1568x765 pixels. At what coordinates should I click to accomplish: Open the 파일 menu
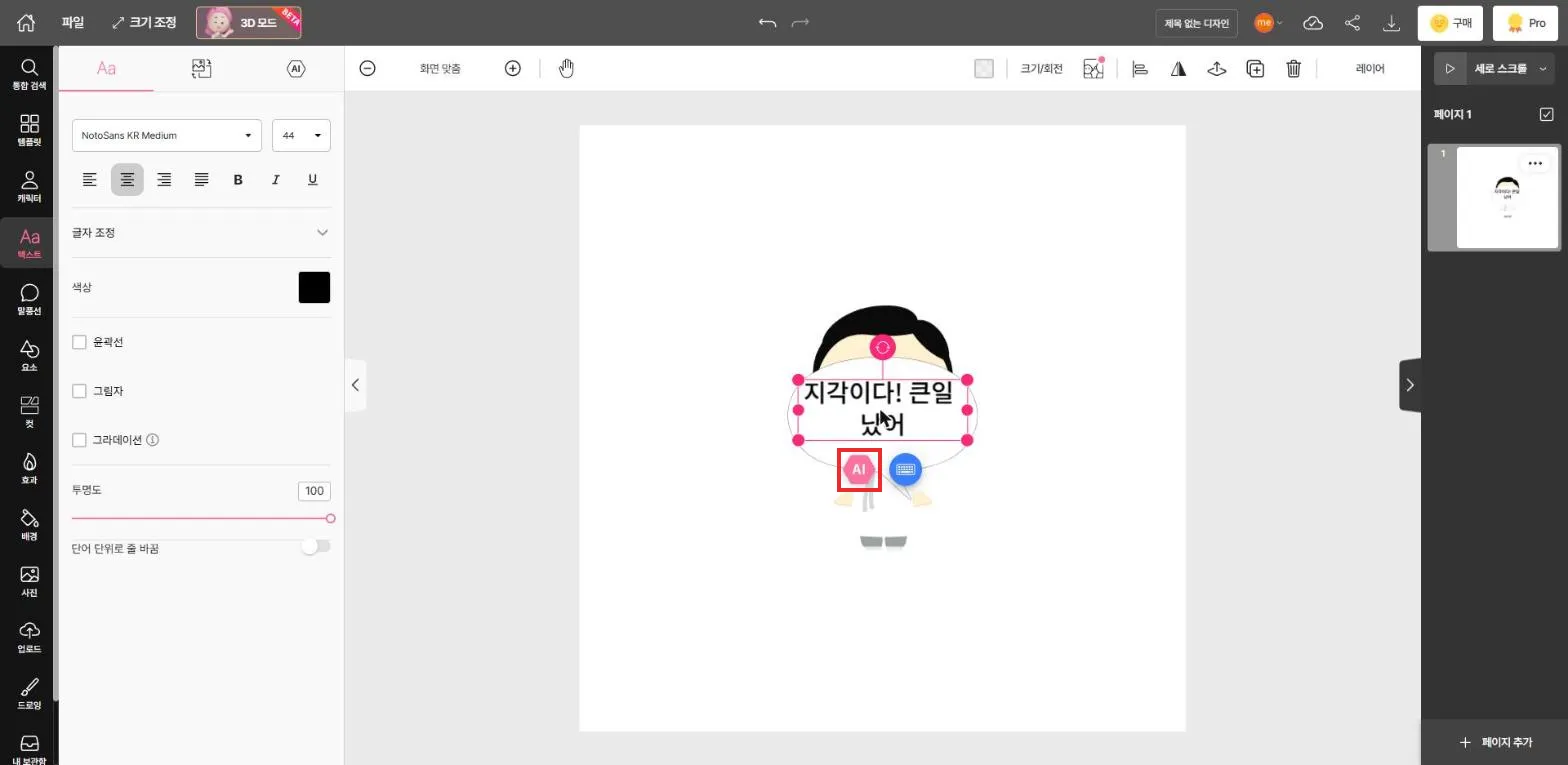(x=73, y=22)
